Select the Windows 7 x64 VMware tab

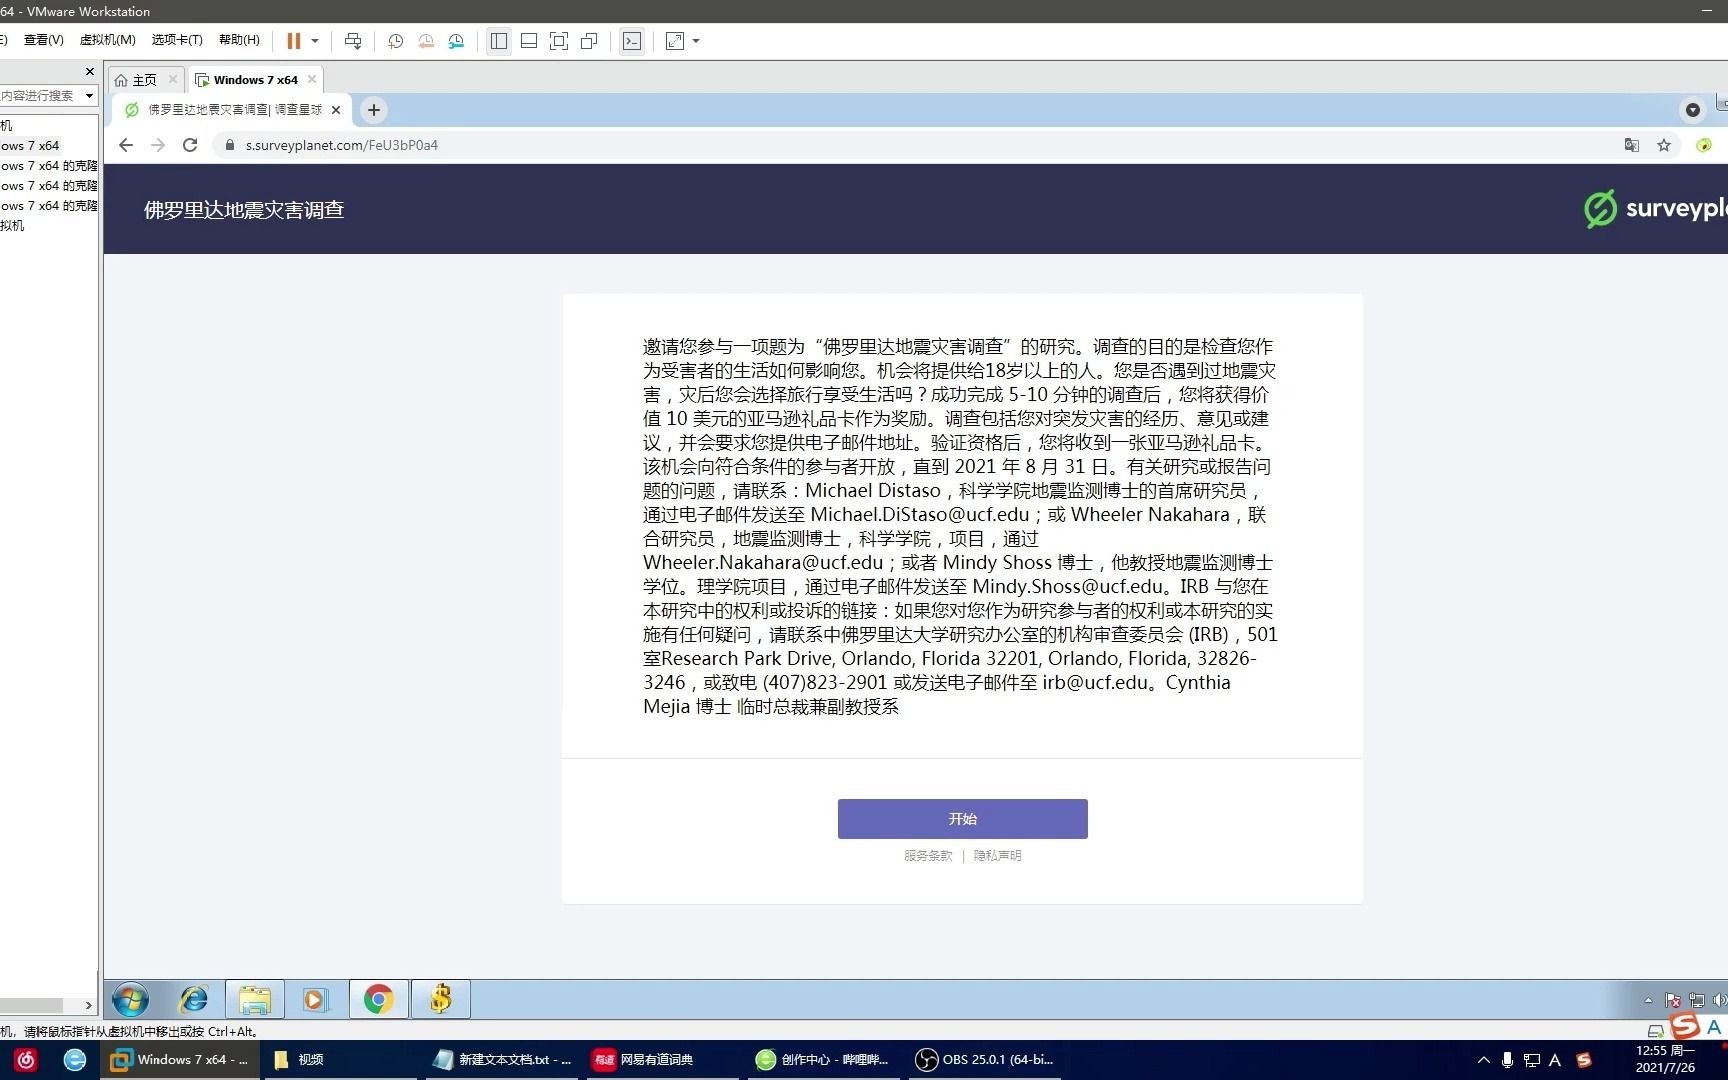click(255, 80)
